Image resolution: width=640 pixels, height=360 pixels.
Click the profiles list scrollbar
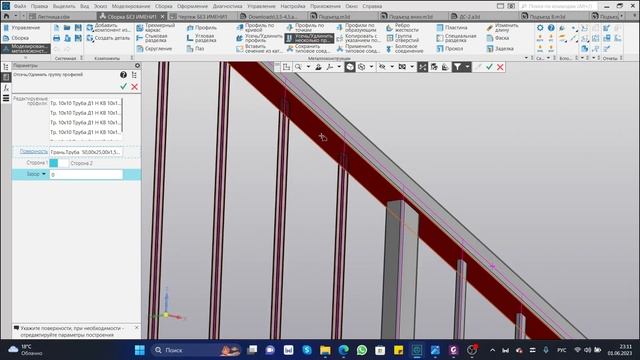click(122, 116)
